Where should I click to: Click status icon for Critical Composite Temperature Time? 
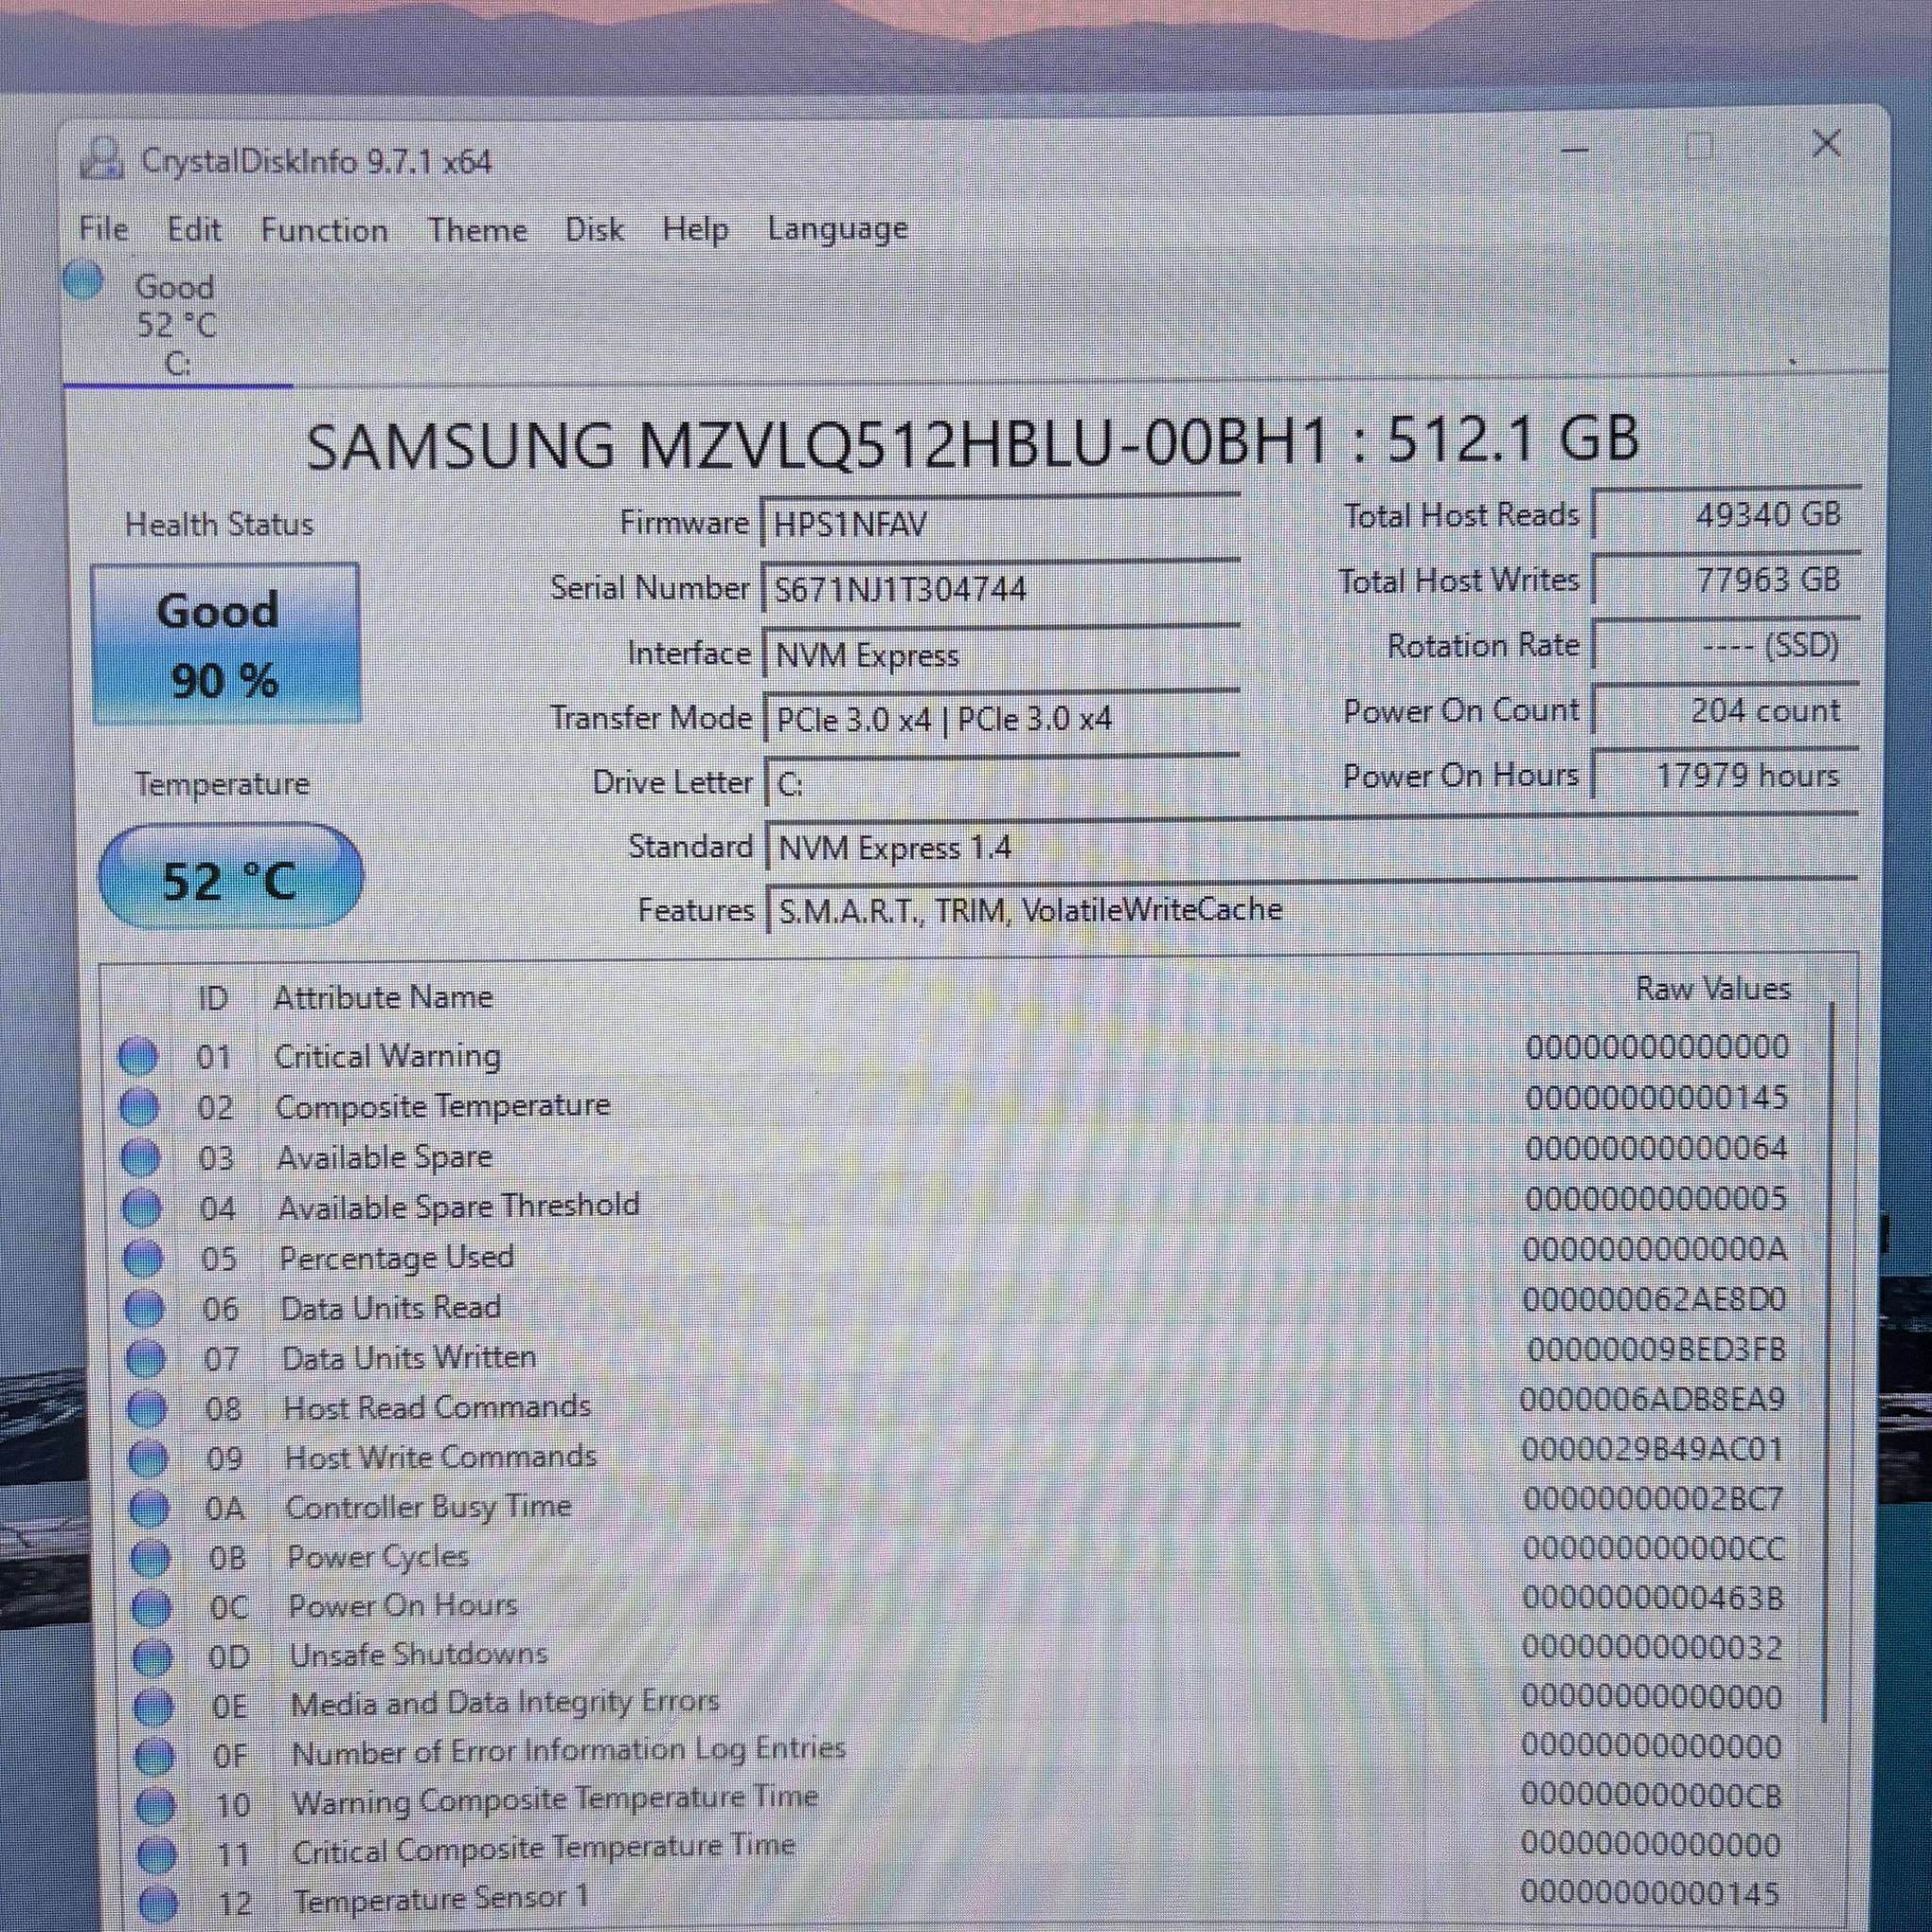point(156,1855)
